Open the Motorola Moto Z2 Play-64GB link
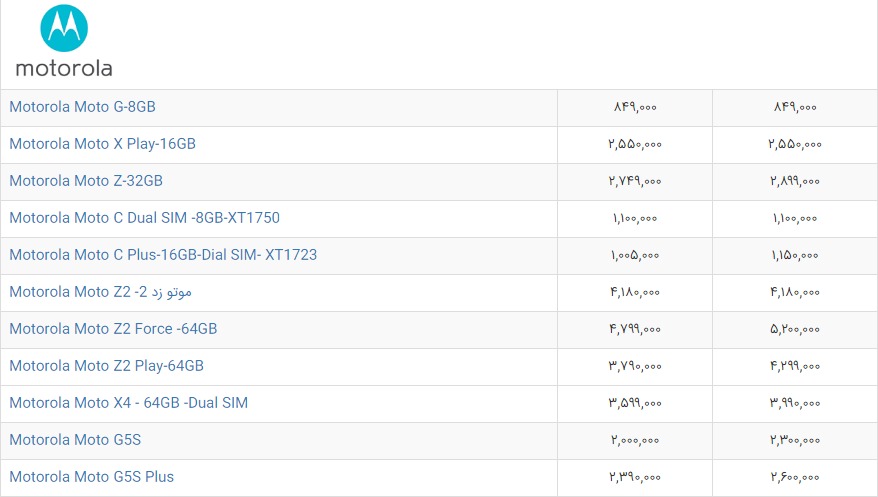 [x=106, y=365]
